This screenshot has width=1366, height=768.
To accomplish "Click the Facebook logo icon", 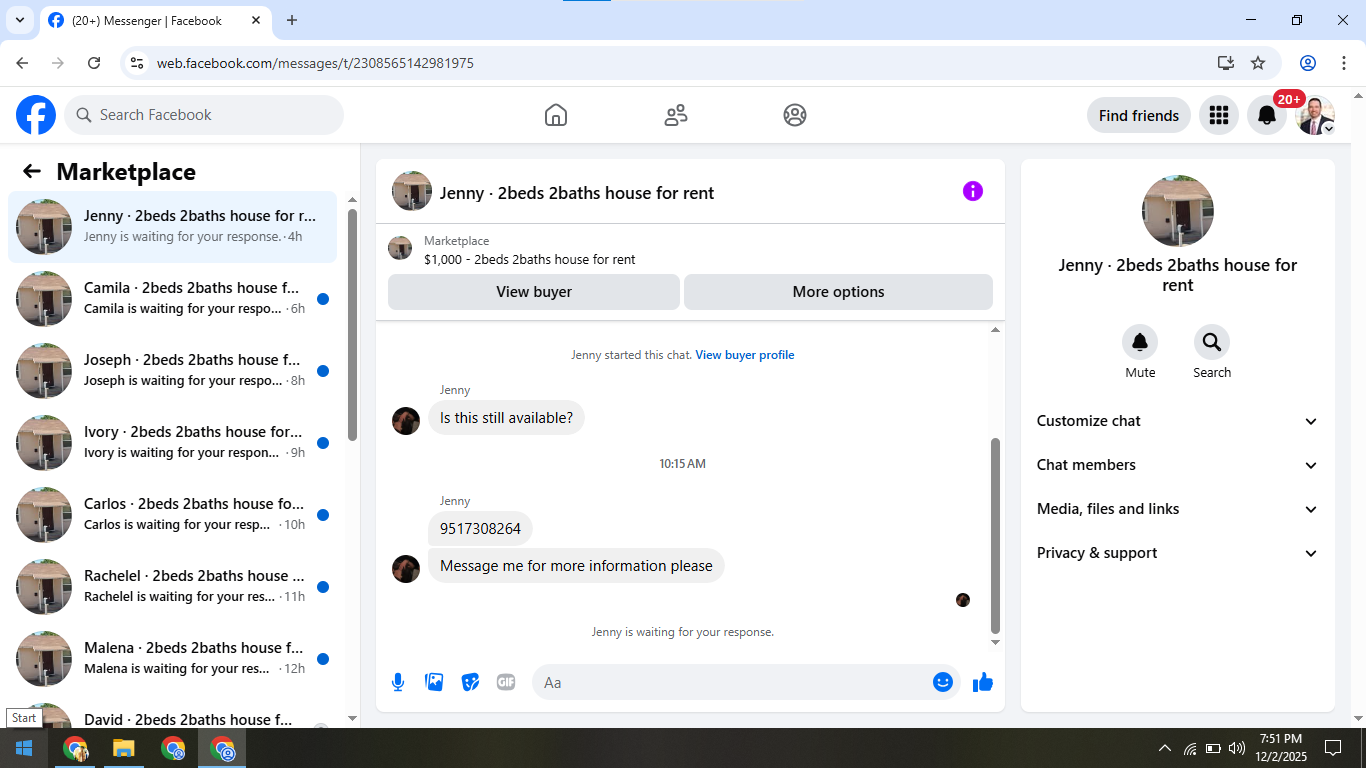I will tap(36, 115).
